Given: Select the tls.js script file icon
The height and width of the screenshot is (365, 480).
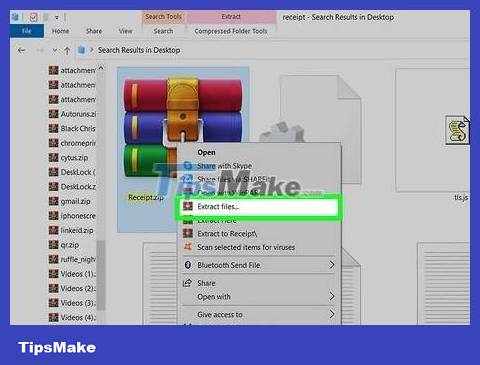Looking at the screenshot, I should click(x=458, y=130).
